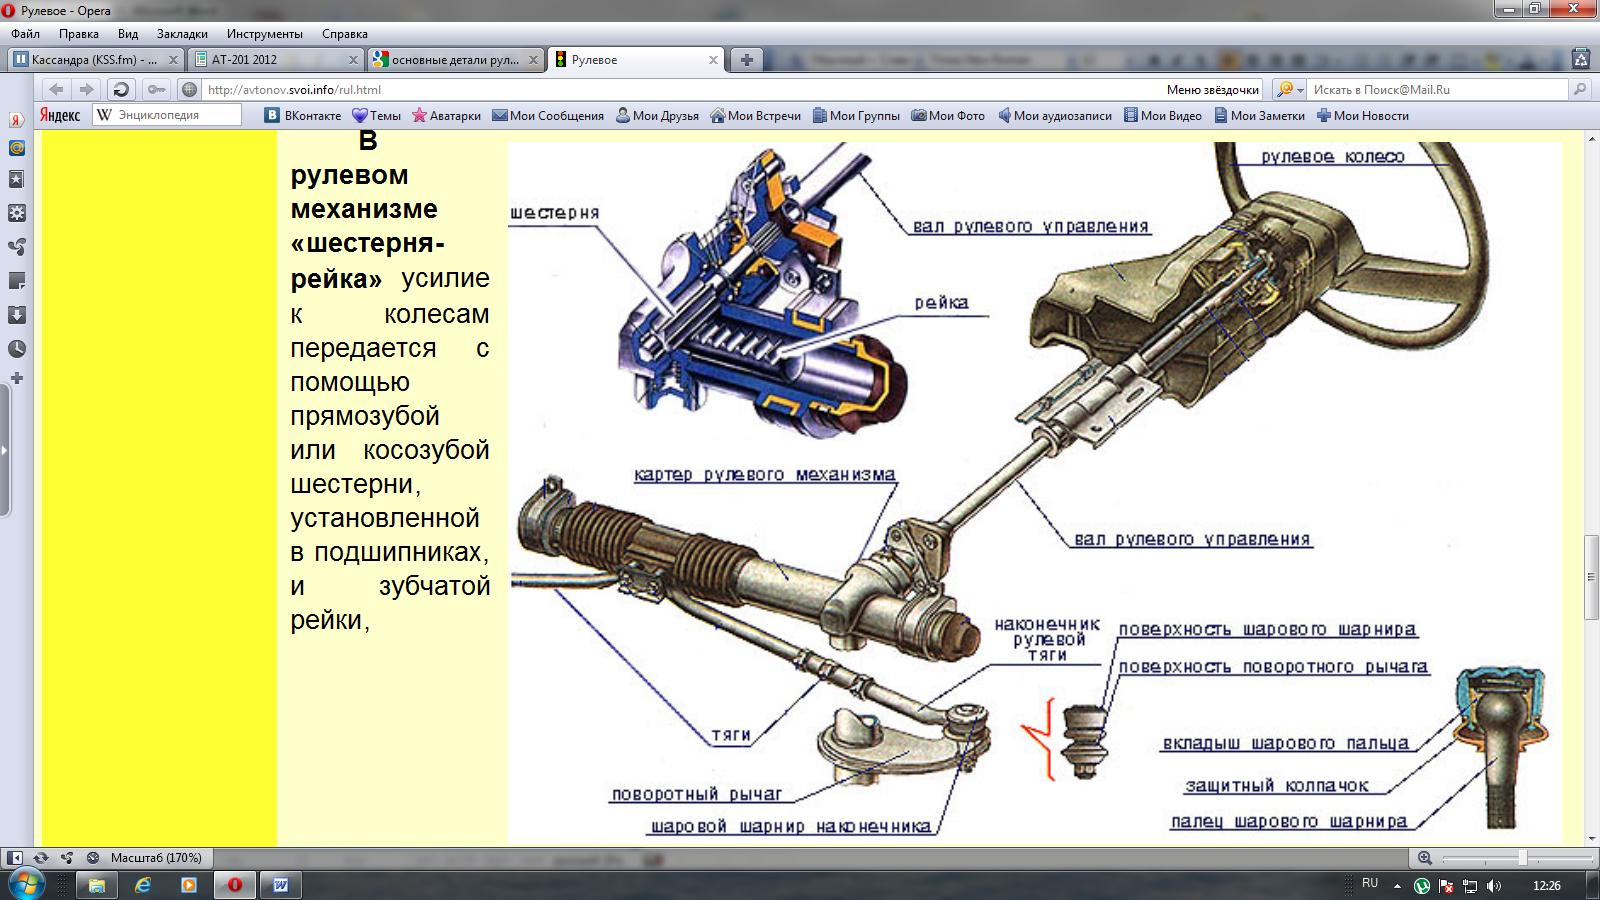
Task: Open the password wand key icon
Action: tap(155, 89)
